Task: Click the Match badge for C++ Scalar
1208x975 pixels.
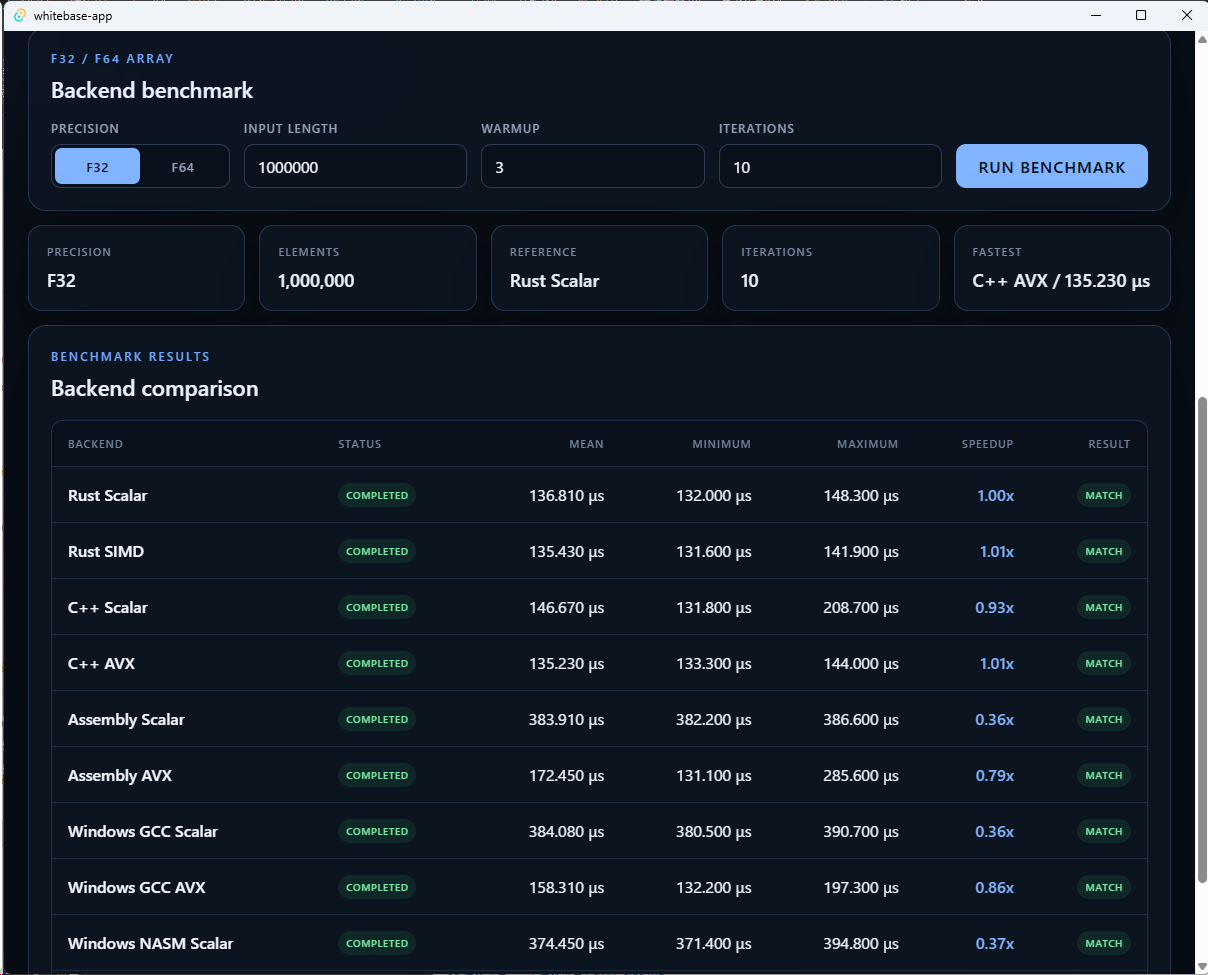Action: (x=1104, y=607)
